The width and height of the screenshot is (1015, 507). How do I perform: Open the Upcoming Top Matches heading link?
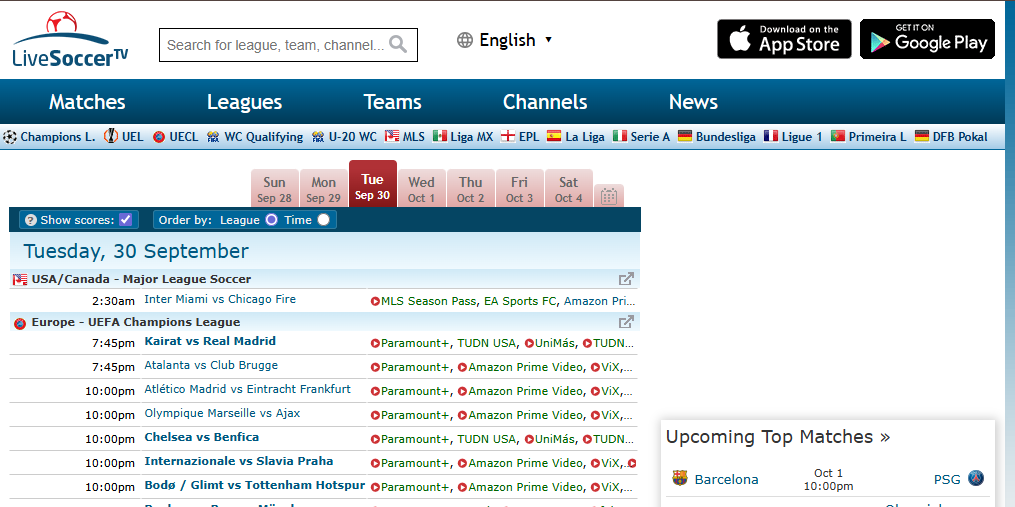coord(777,437)
